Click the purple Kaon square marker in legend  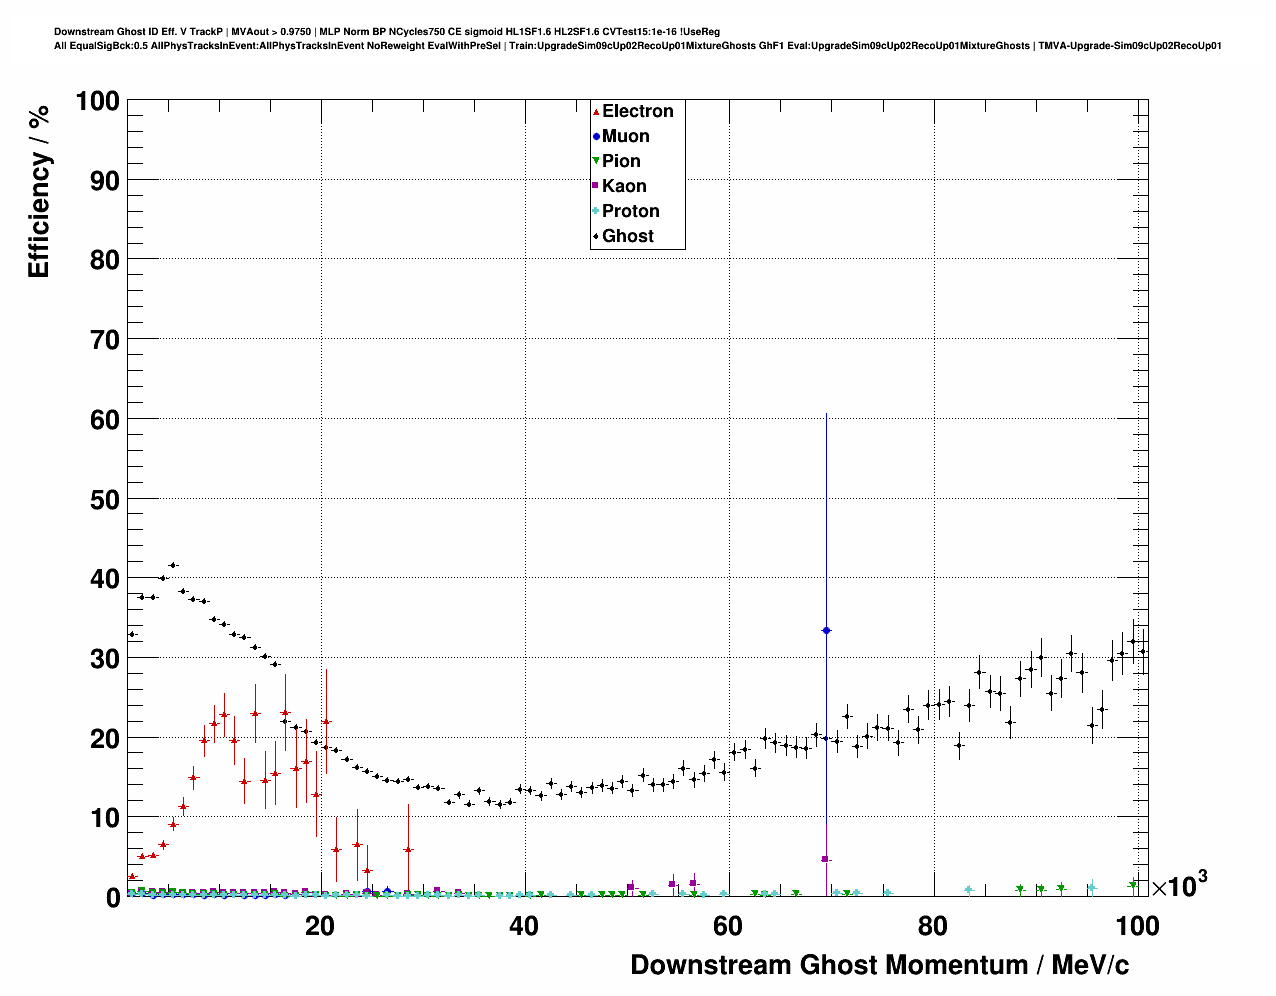(596, 187)
